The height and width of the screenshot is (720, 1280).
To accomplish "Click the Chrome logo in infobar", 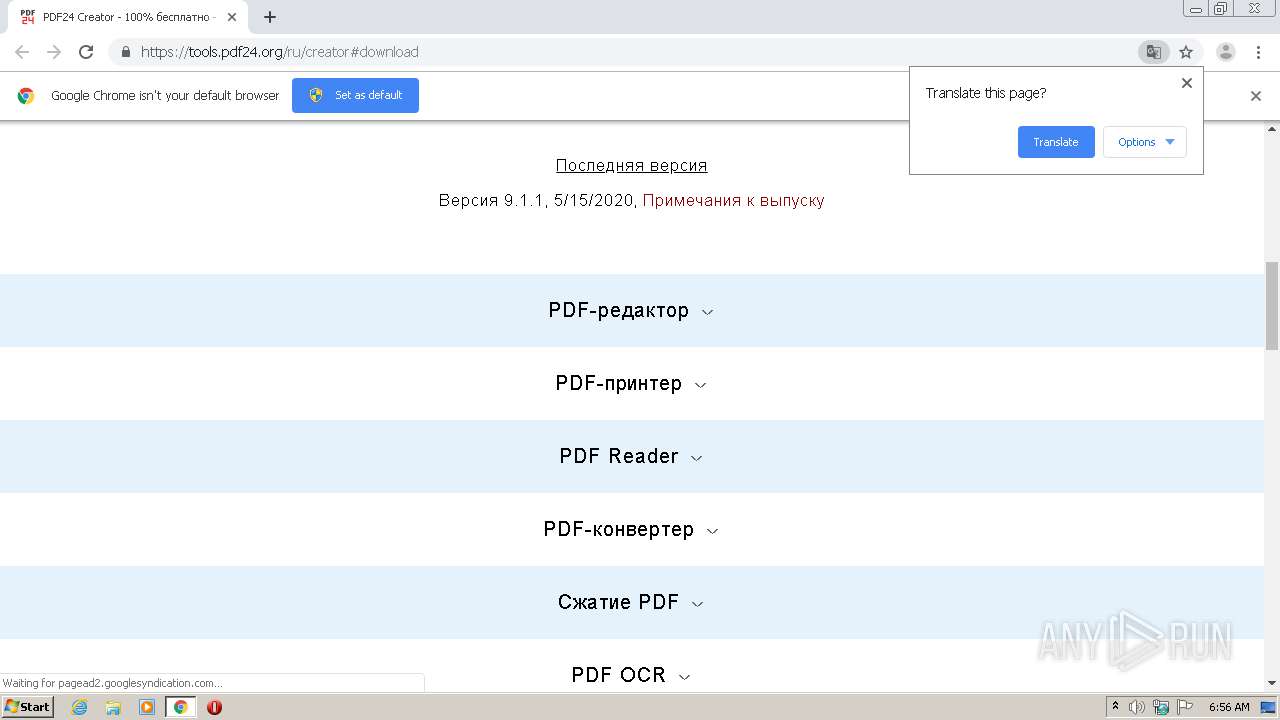I will pos(26,96).
